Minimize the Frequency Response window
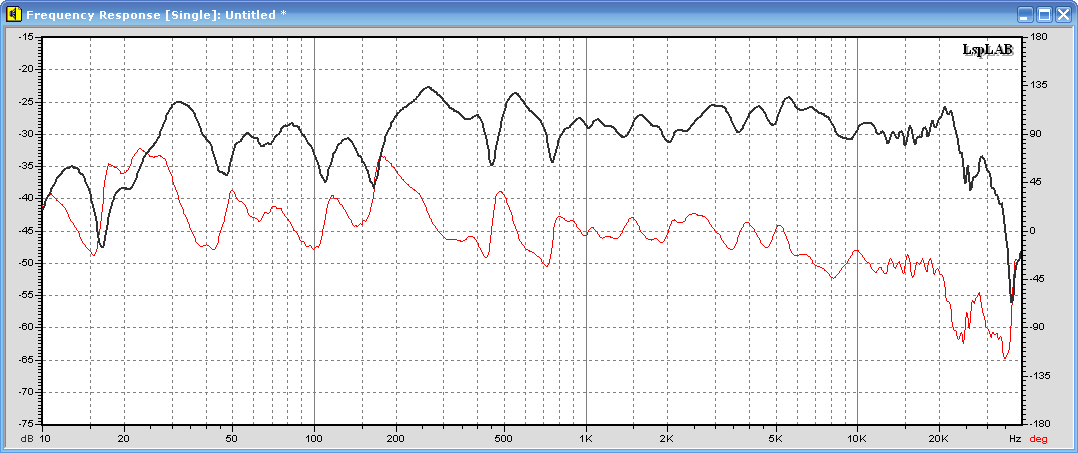Screen dimensions: 1078x453 [x=1026, y=14]
